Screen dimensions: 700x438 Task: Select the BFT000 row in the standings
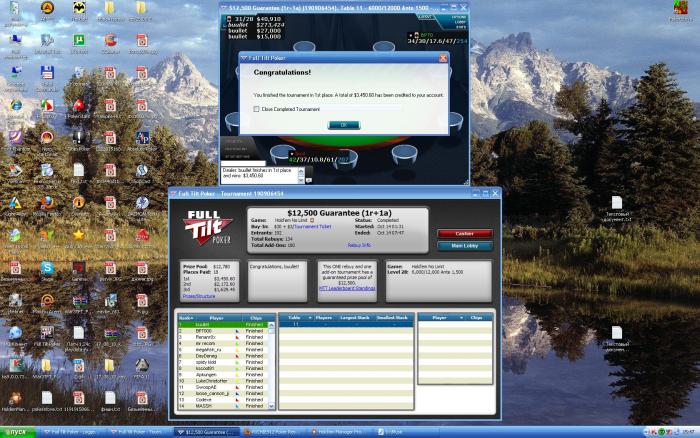point(223,331)
